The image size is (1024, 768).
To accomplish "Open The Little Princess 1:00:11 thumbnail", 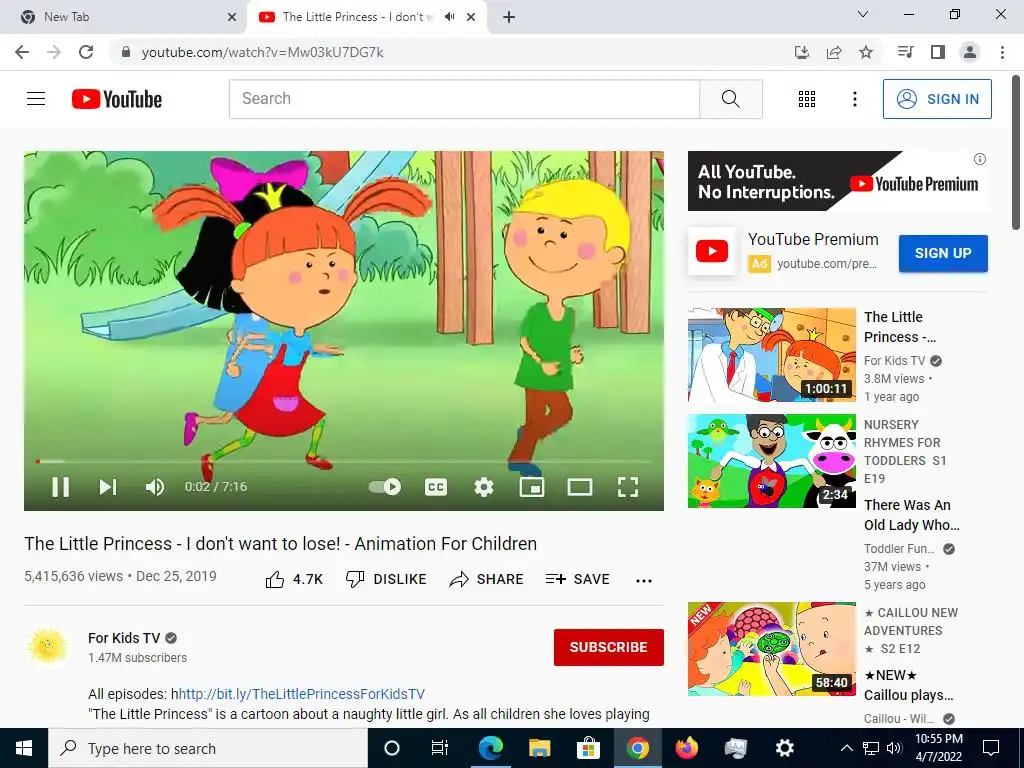I will [771, 355].
